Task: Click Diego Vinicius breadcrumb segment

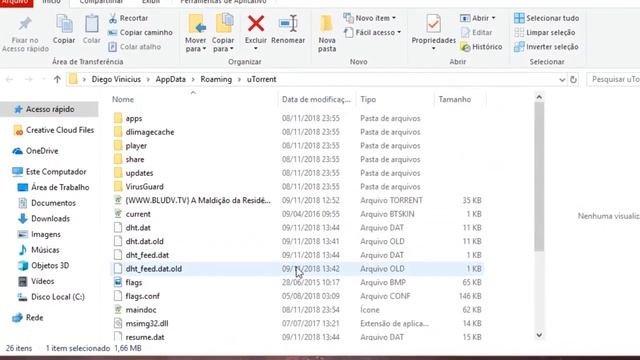Action: (x=116, y=79)
